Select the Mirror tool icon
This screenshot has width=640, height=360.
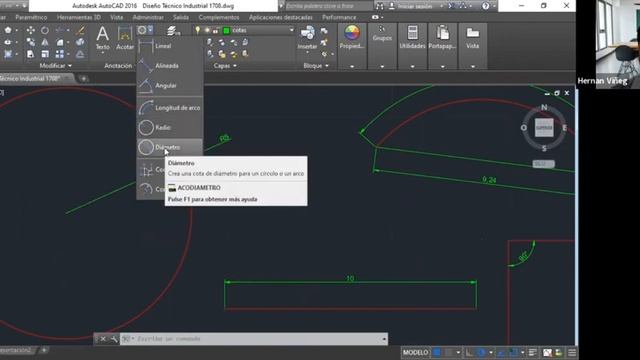click(x=45, y=42)
